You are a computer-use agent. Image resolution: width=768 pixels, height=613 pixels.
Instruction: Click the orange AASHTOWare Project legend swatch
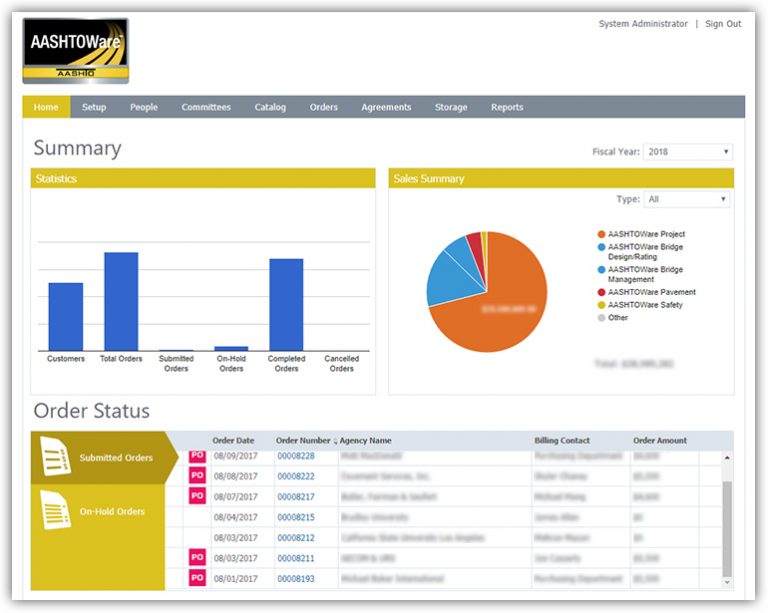pyautogui.click(x=600, y=234)
